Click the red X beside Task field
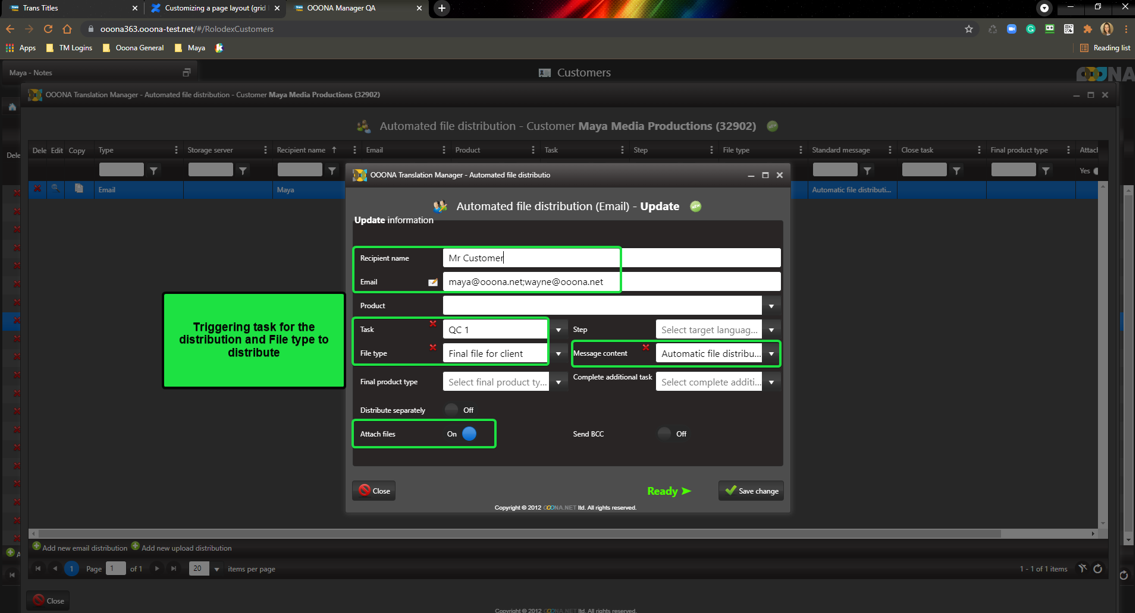The image size is (1135, 613). coord(433,324)
